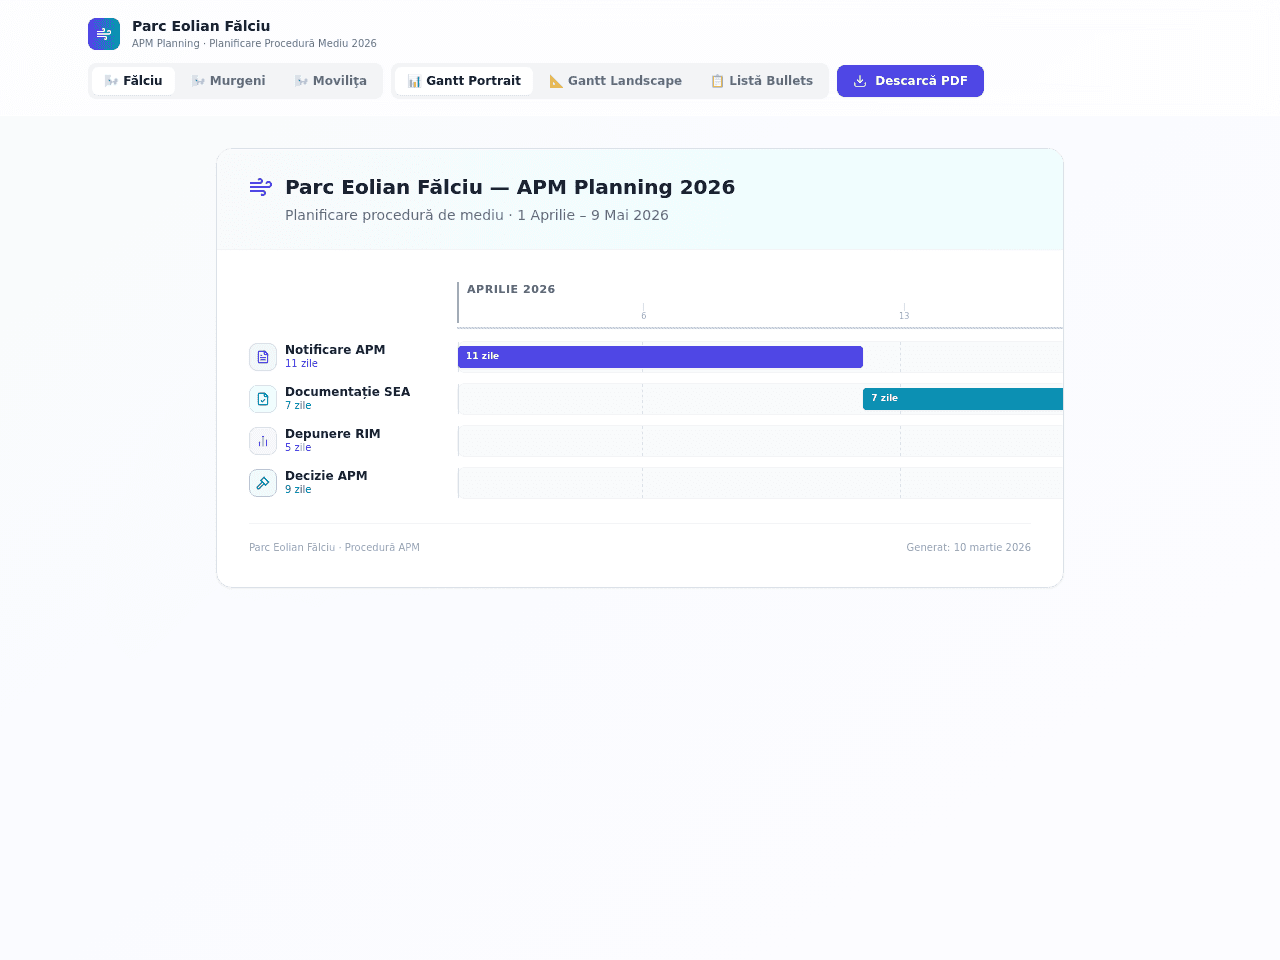Click the Decizie APM task label
This screenshot has height=960, width=1280.
(x=326, y=476)
